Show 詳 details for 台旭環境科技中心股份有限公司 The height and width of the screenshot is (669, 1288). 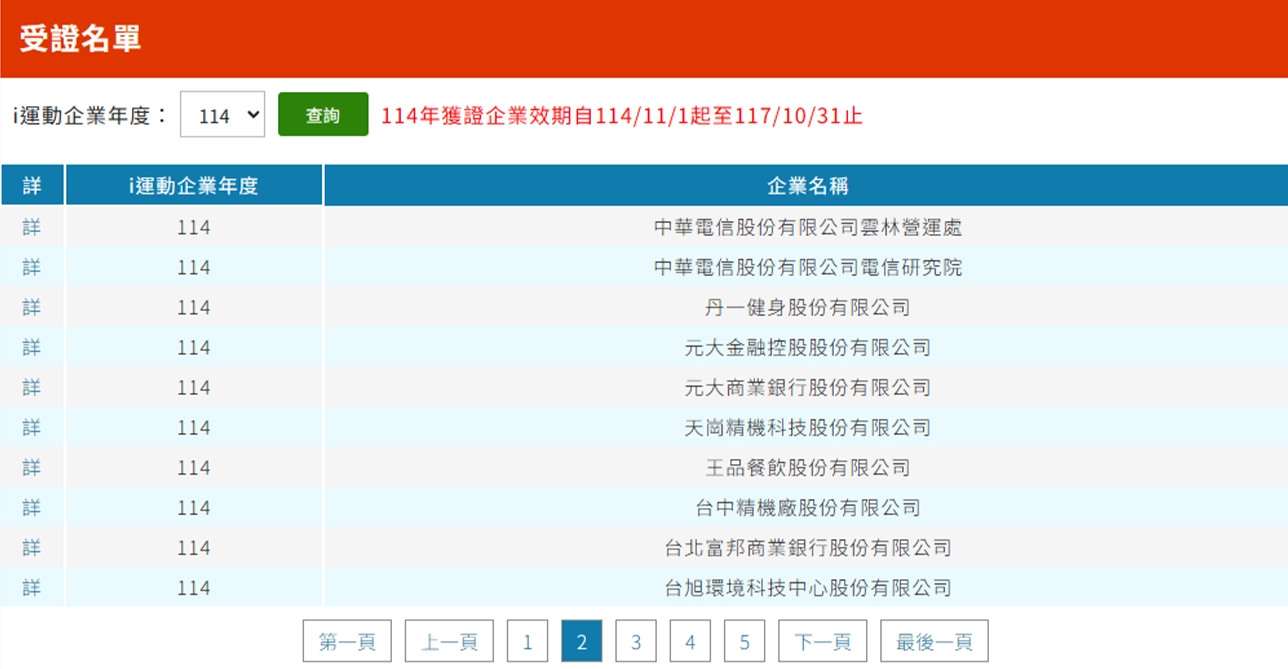[32, 587]
